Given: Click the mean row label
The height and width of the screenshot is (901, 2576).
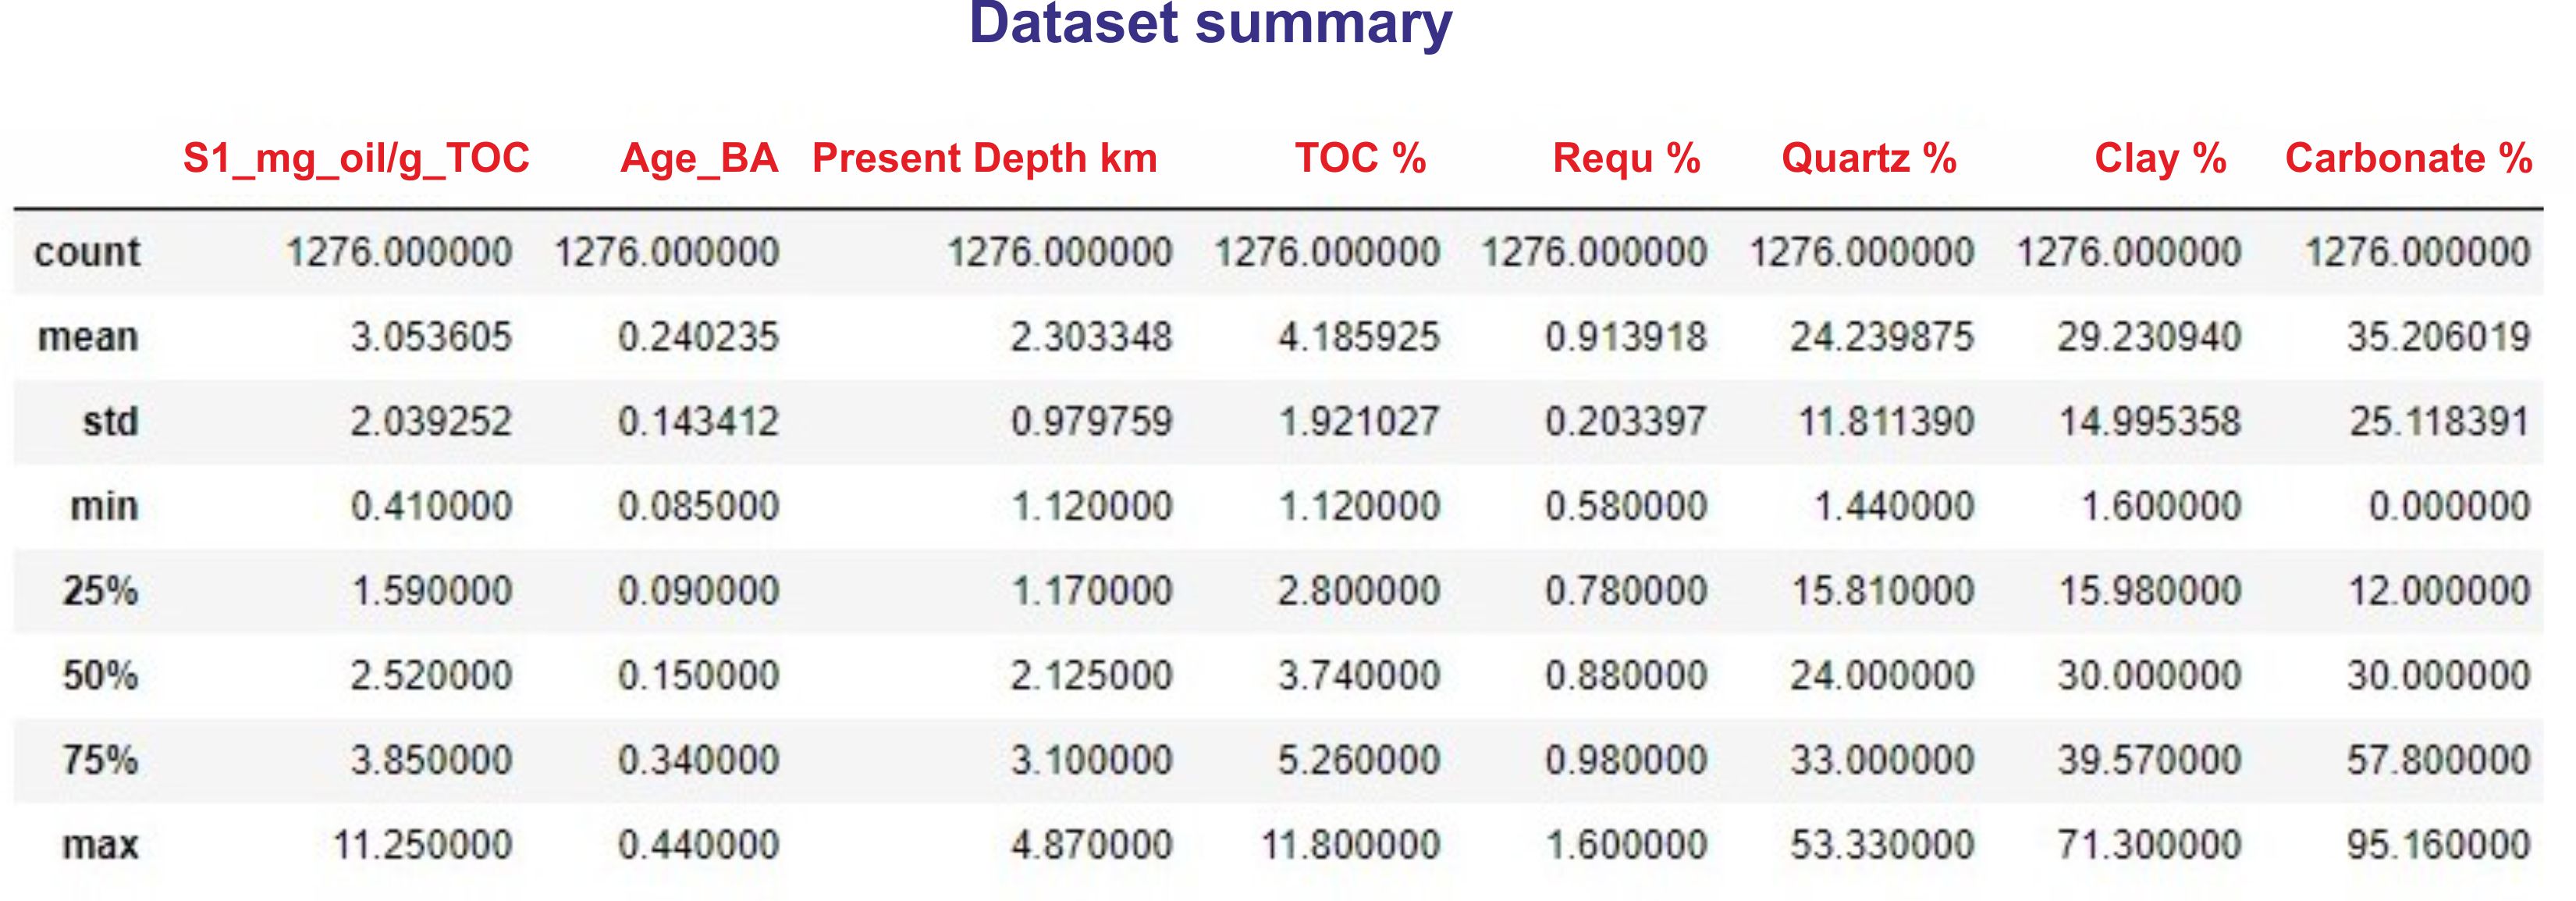Looking at the screenshot, I should click(x=88, y=337).
